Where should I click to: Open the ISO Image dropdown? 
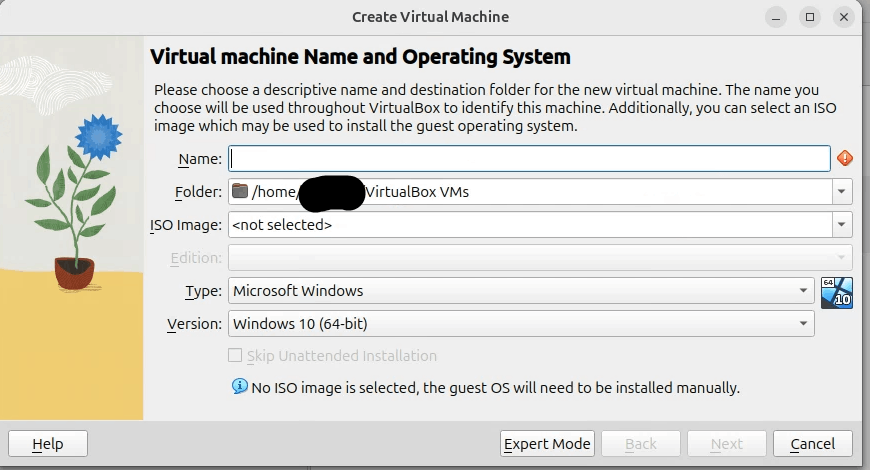(842, 225)
